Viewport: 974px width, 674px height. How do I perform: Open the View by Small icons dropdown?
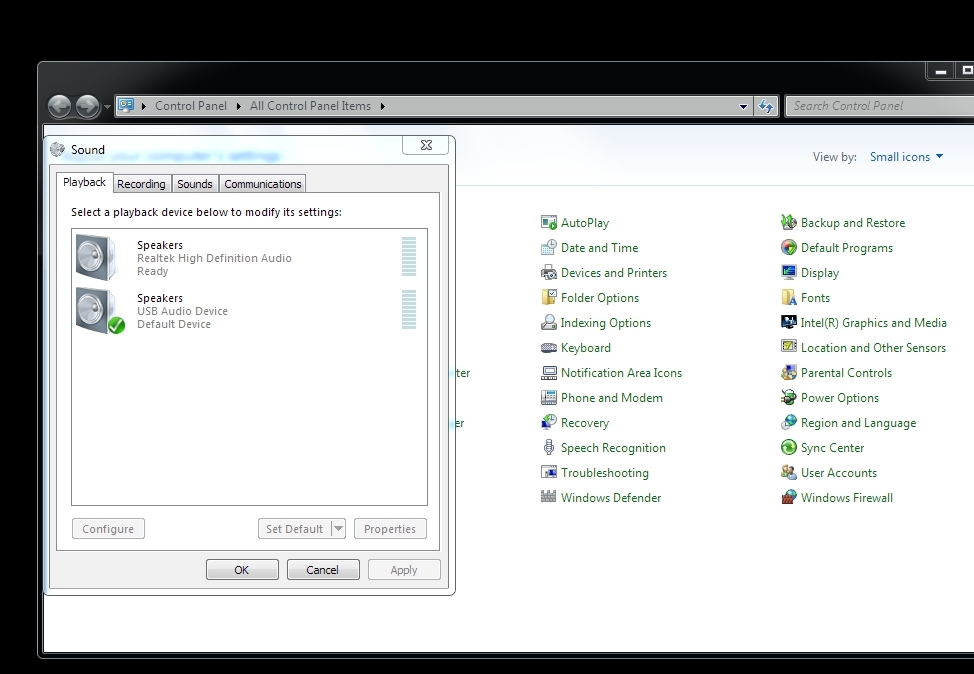(906, 157)
